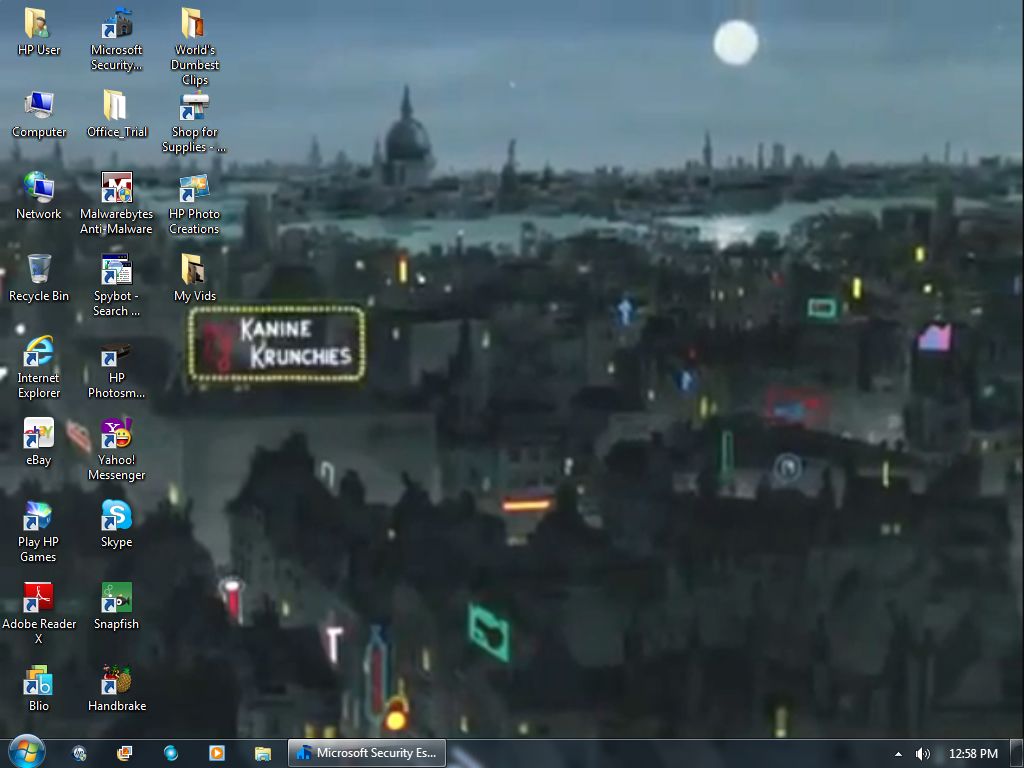Select the Recycle Bin icon
The width and height of the screenshot is (1024, 768).
coord(39,278)
